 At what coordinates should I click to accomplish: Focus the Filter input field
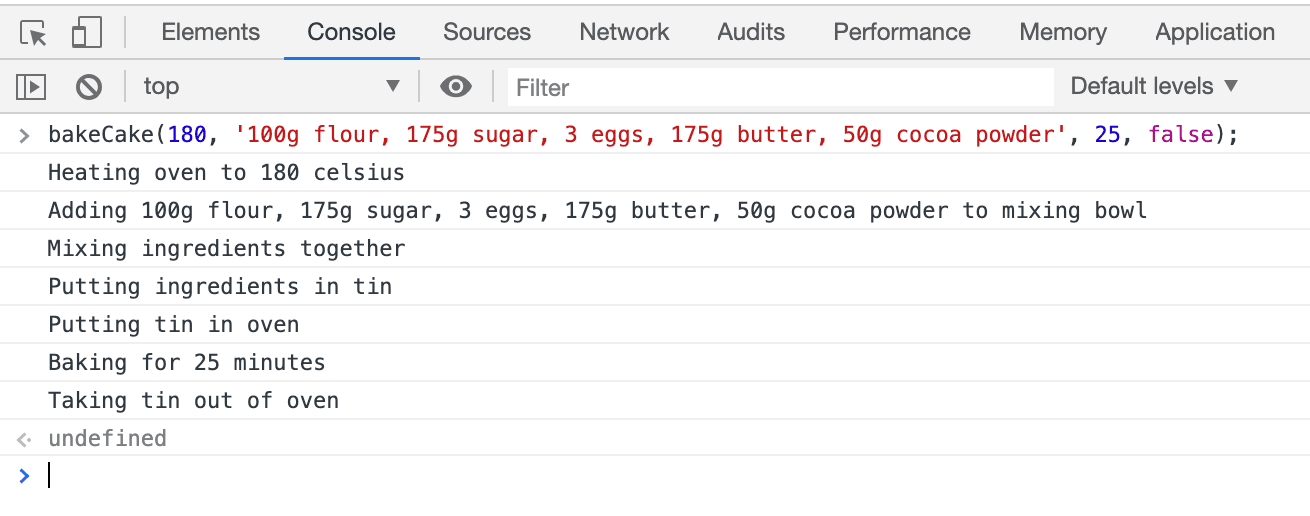point(780,87)
